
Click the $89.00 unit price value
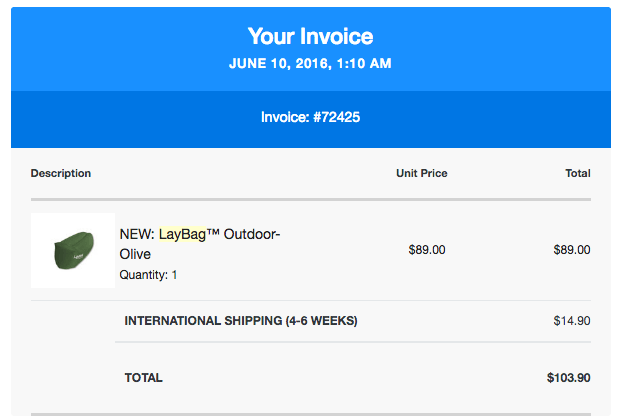427,250
